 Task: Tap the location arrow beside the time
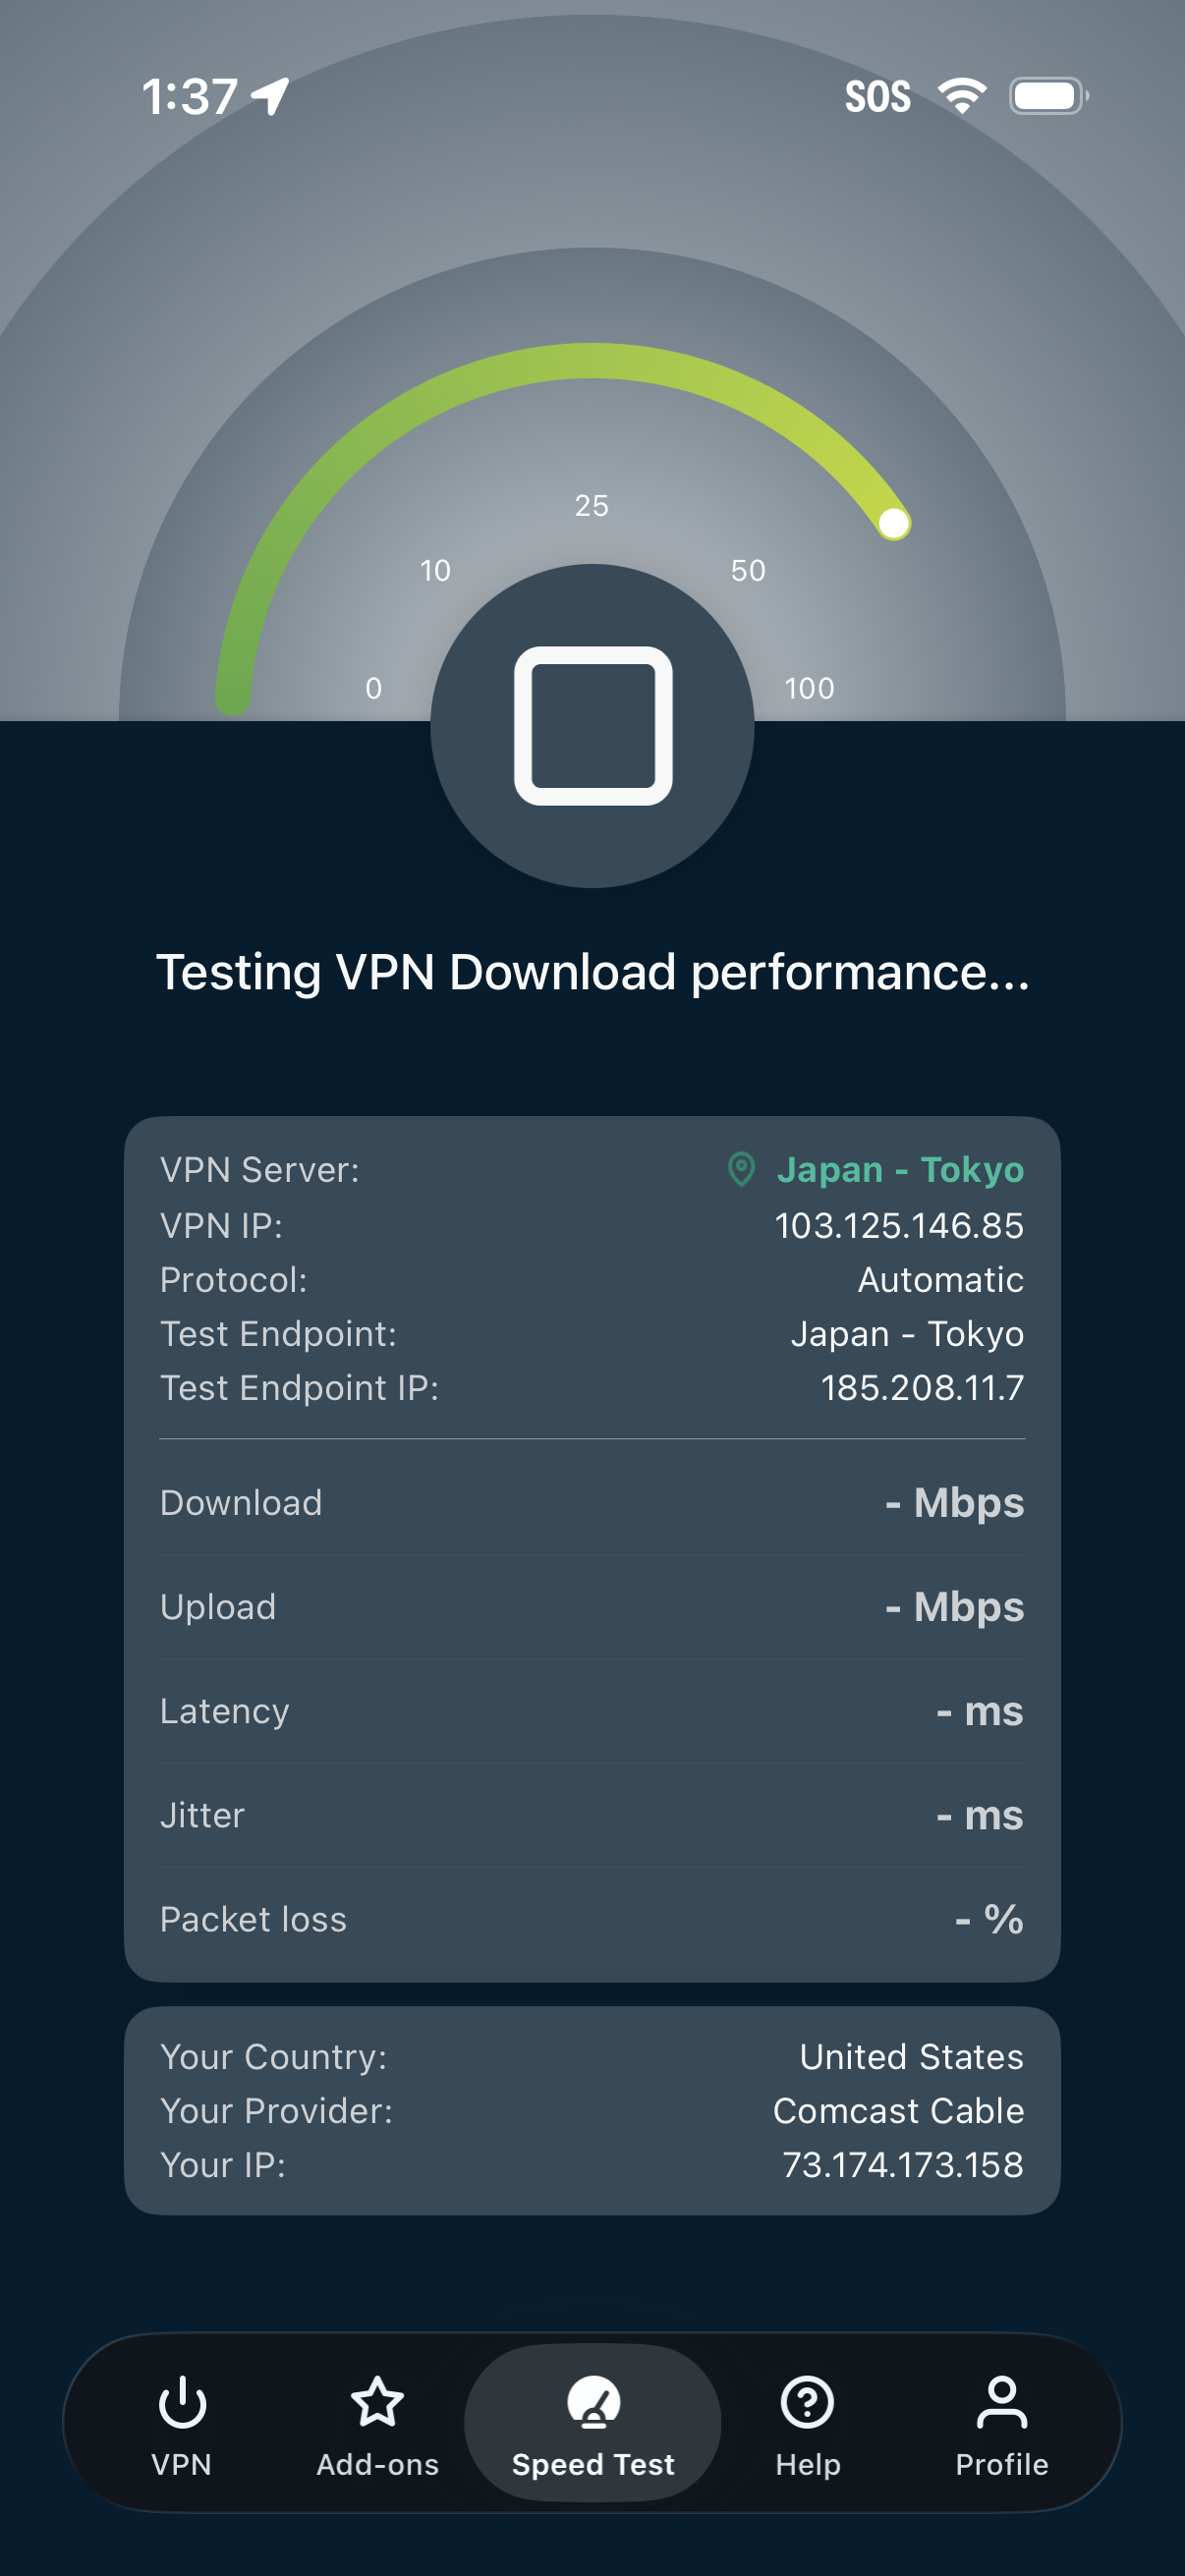click(270, 97)
